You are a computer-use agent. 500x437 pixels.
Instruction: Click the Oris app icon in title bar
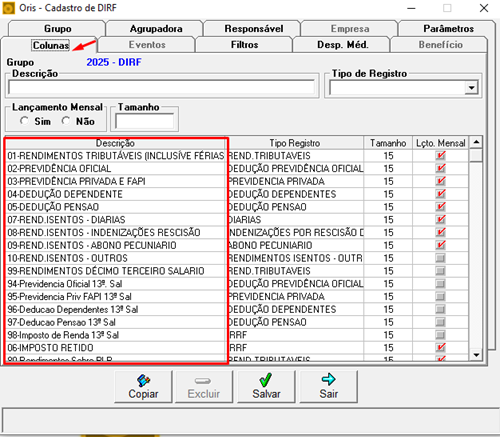coord(8,8)
